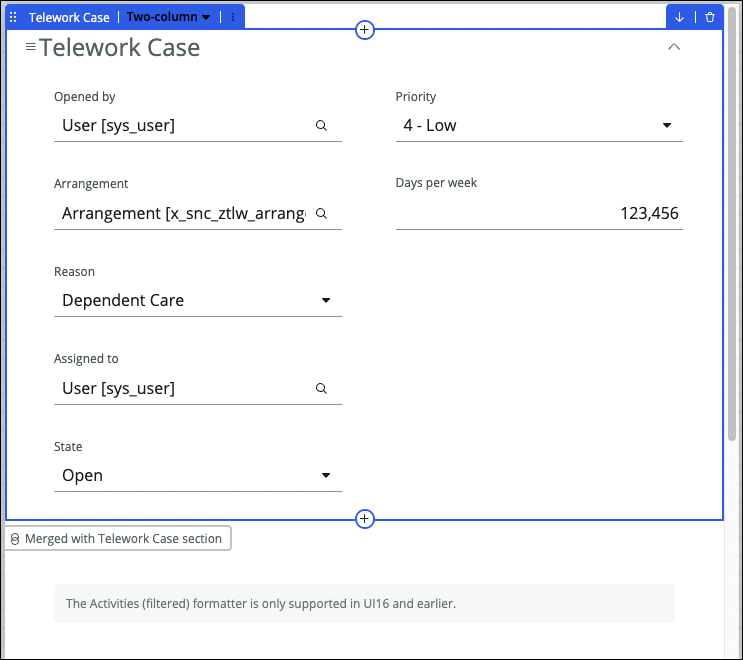Click the drag handle beside Telework Case tab
The image size is (743, 660).
click(x=14, y=17)
